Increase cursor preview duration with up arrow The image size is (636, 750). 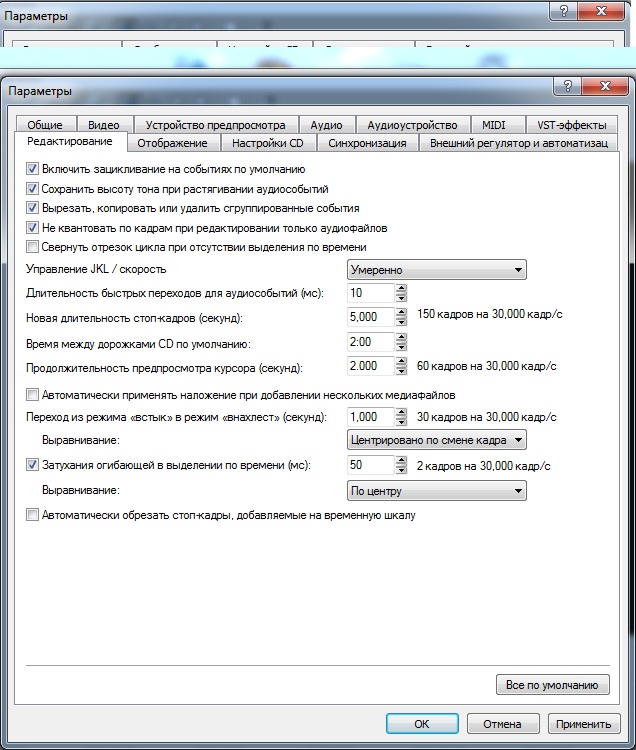click(x=401, y=362)
